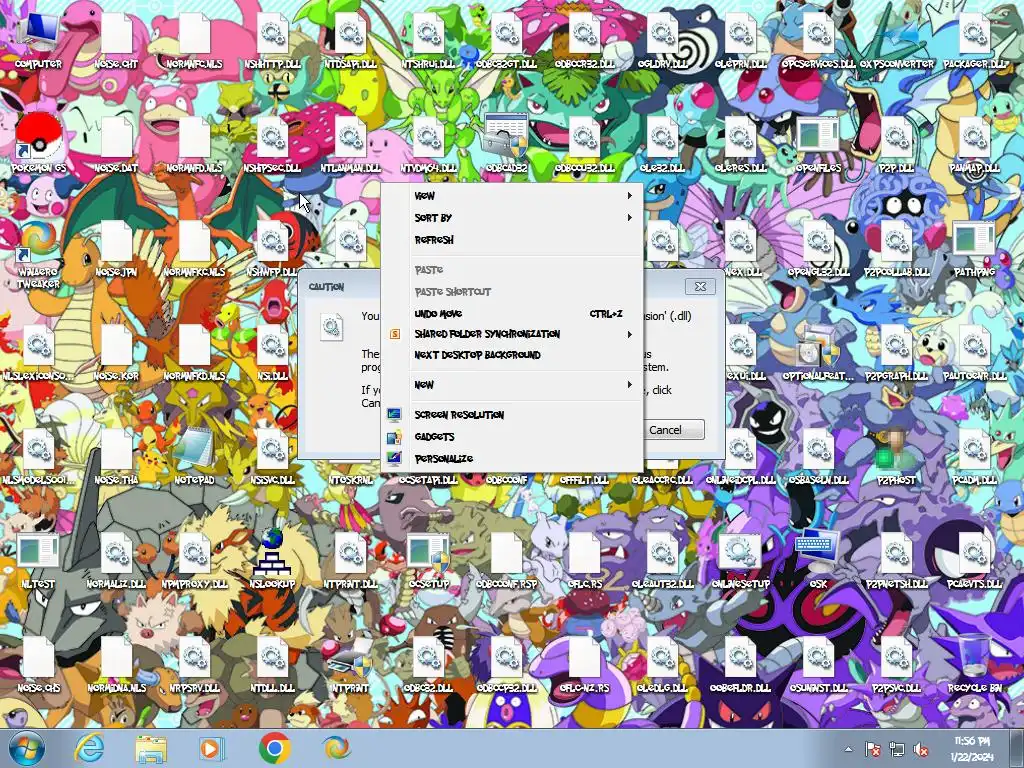Select the ODBCAD32 desktop icon
The image size is (1024, 768).
coord(506,144)
